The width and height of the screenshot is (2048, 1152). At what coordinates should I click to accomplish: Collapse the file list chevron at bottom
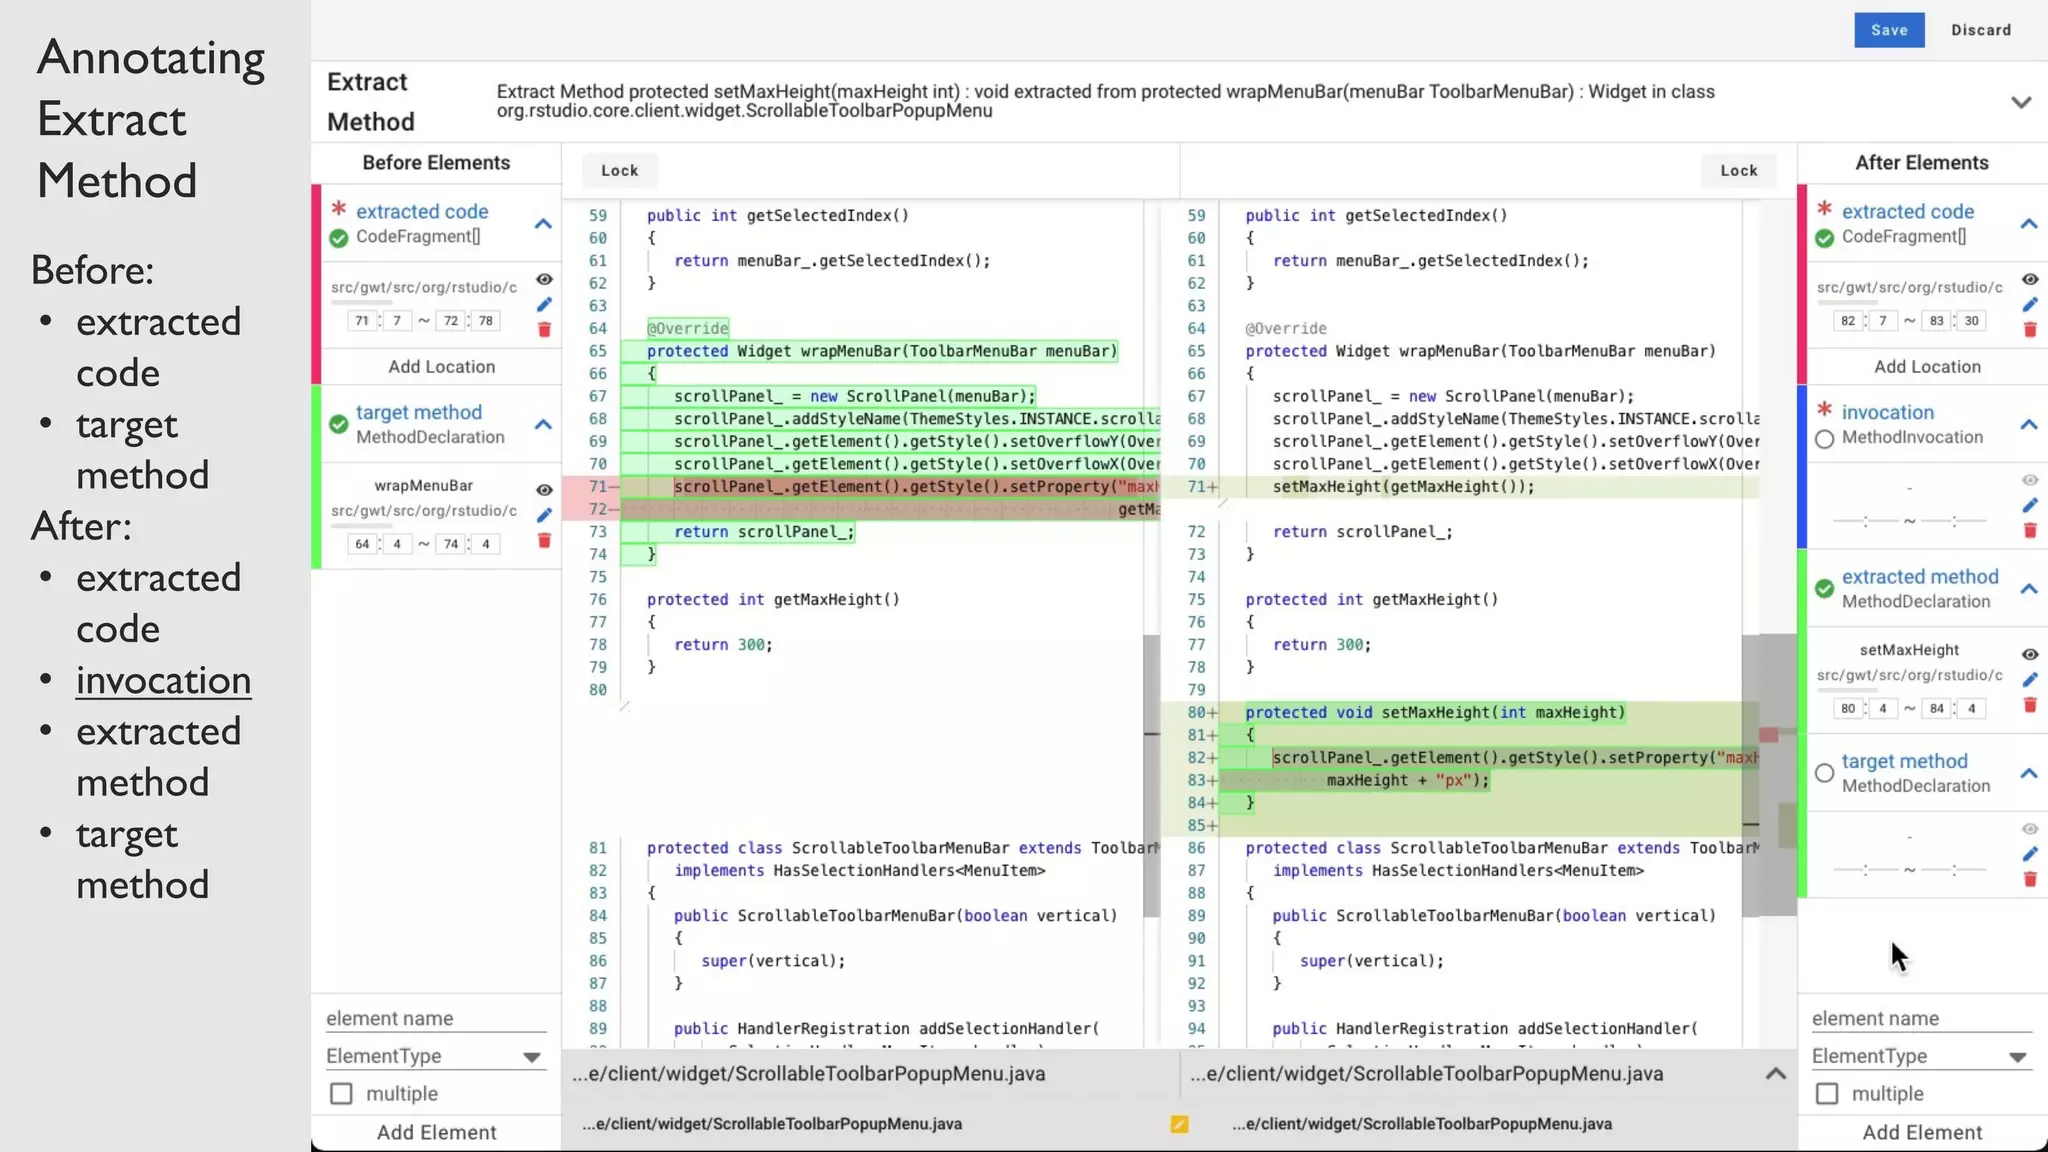coord(1776,1074)
